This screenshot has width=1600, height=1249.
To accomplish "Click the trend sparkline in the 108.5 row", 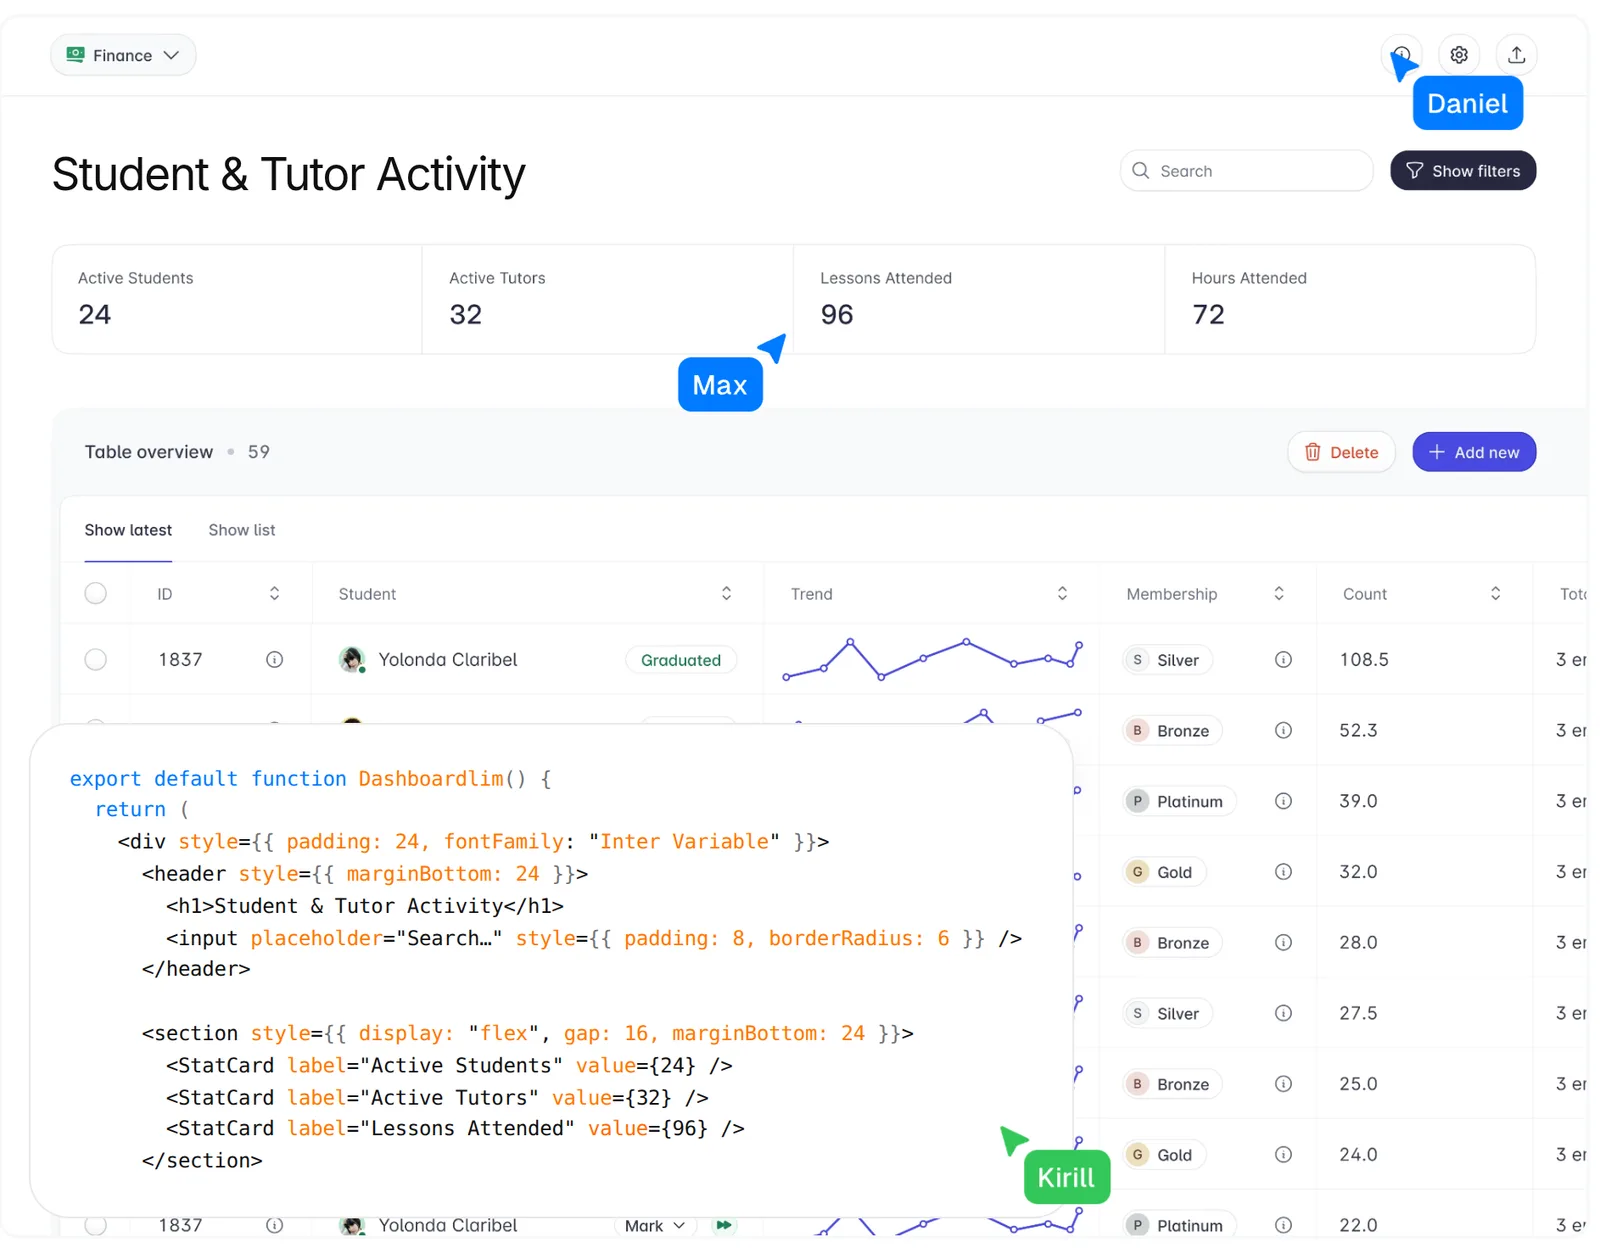I will point(932,660).
